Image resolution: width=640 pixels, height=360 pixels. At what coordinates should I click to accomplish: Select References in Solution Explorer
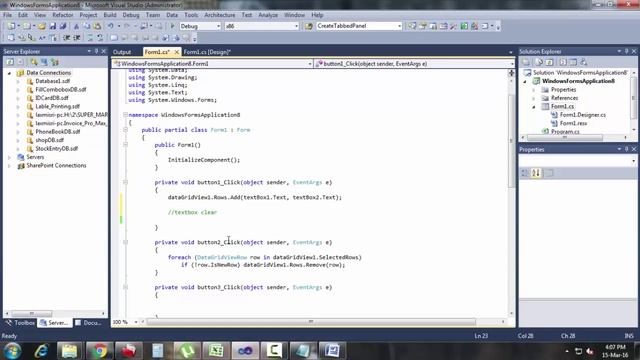coord(564,98)
